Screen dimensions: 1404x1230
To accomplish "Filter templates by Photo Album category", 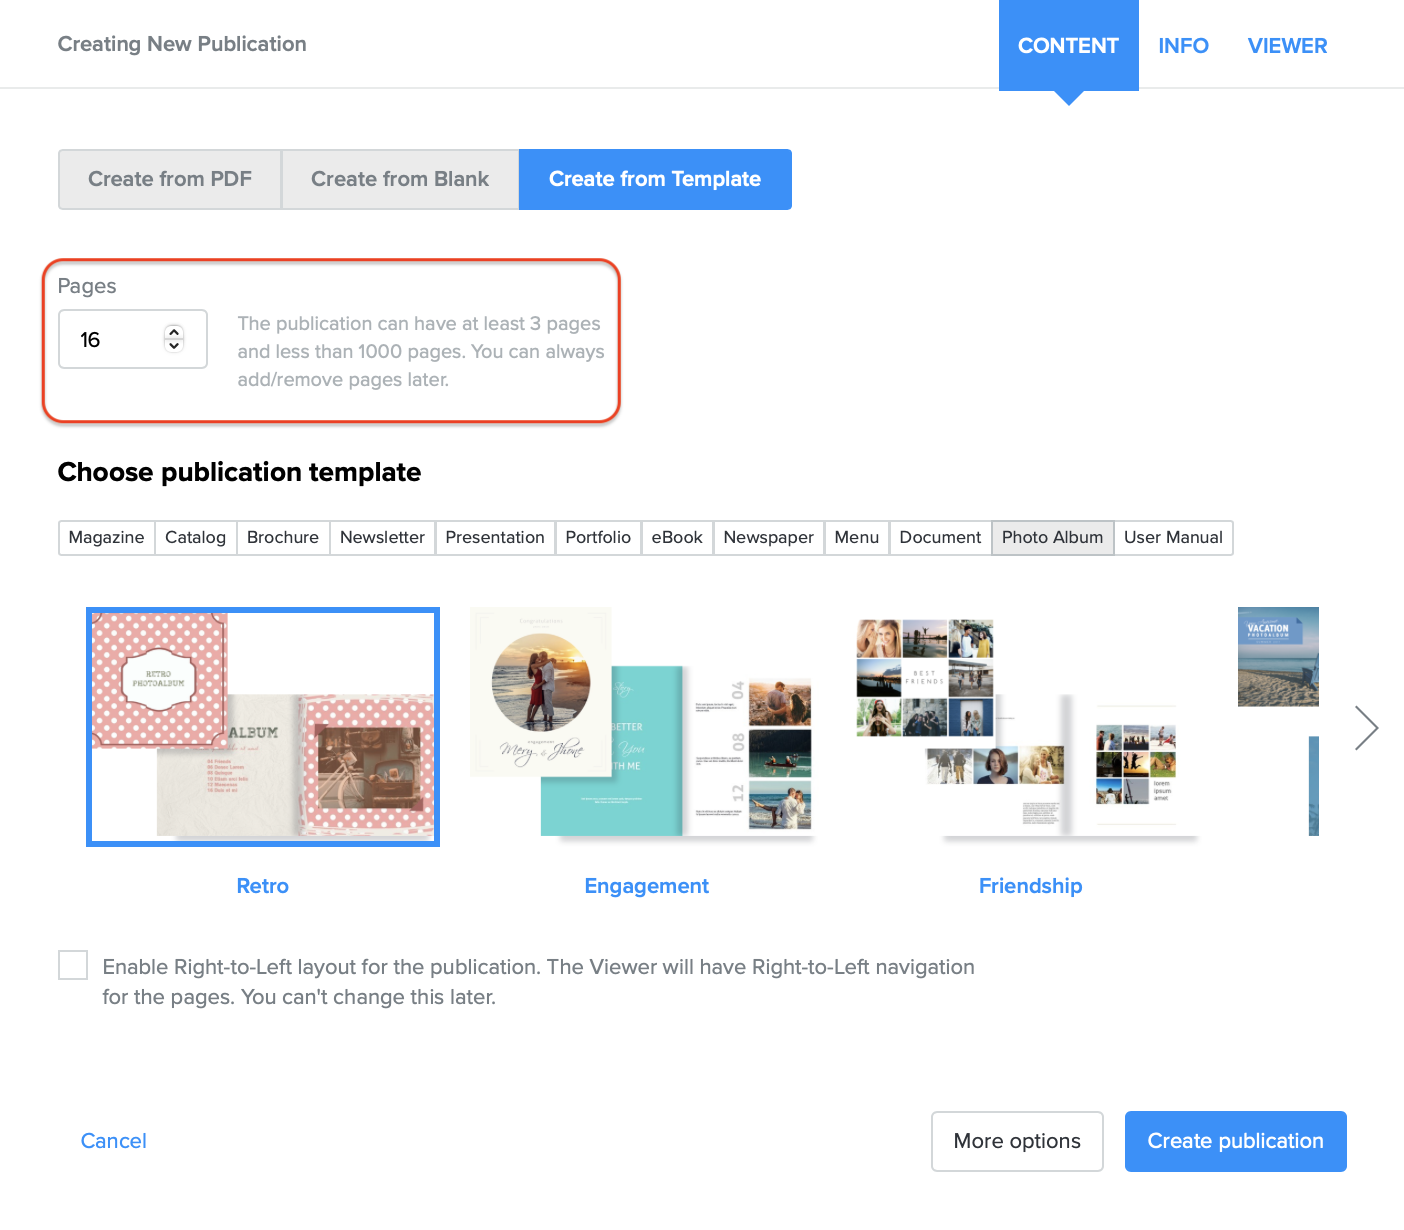I will pyautogui.click(x=1052, y=537).
